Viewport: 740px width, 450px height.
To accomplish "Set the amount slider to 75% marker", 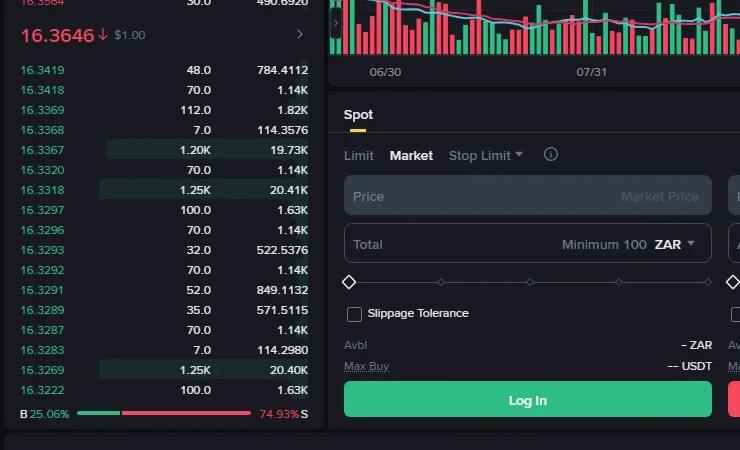I will point(619,282).
